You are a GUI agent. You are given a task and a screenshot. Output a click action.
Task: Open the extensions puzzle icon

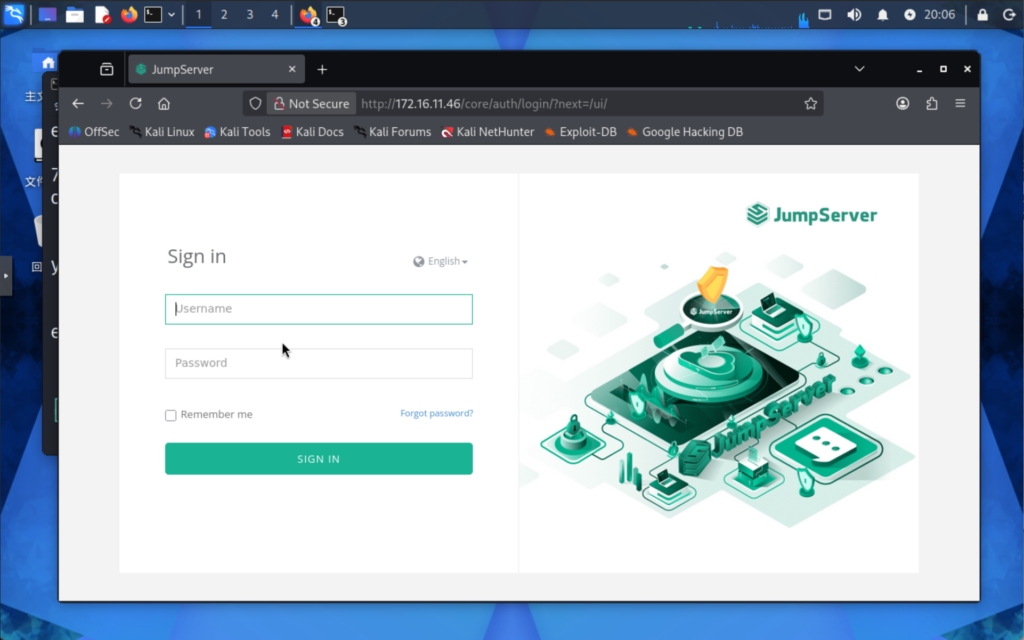932,104
